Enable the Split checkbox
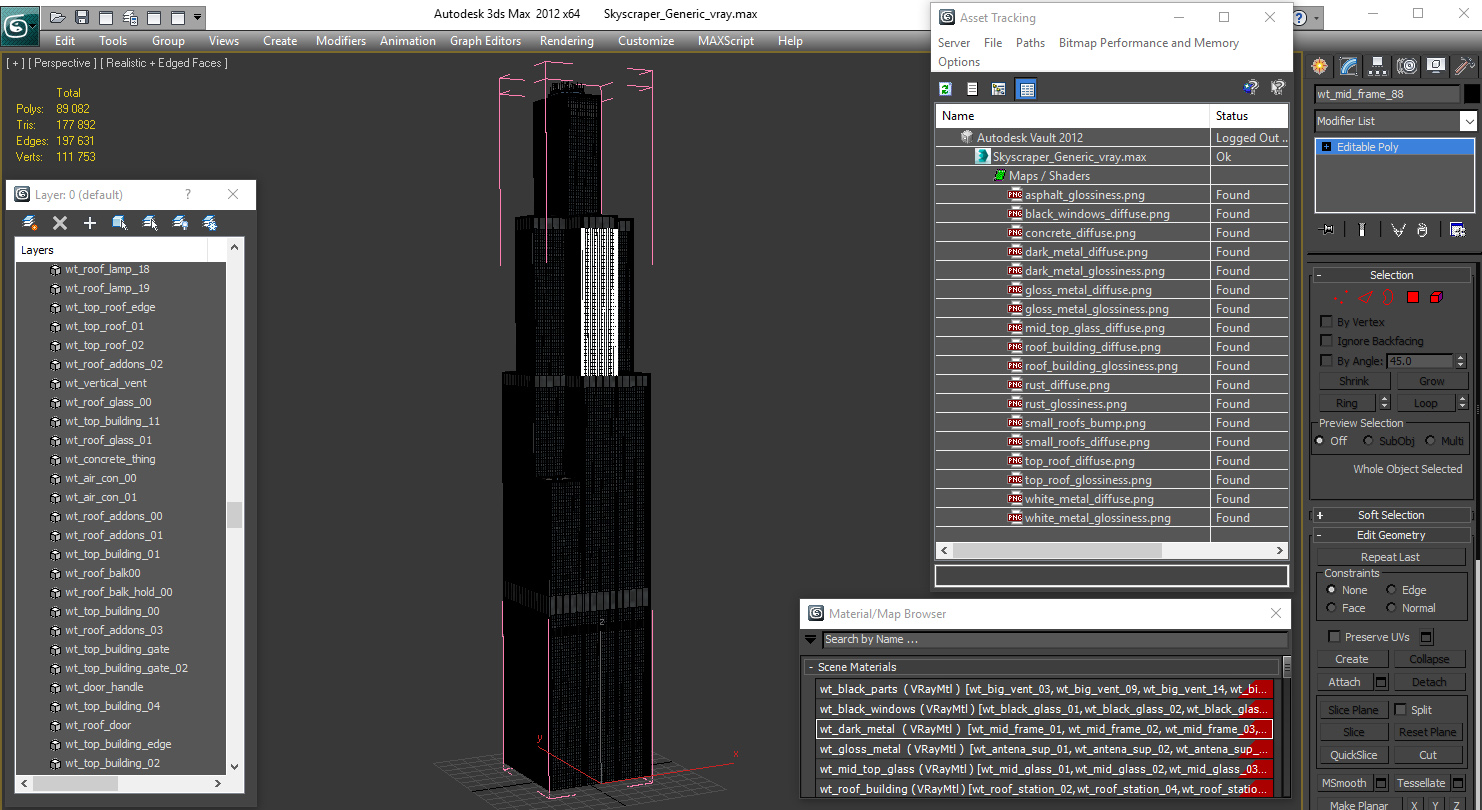This screenshot has width=1482, height=810. tap(1400, 710)
